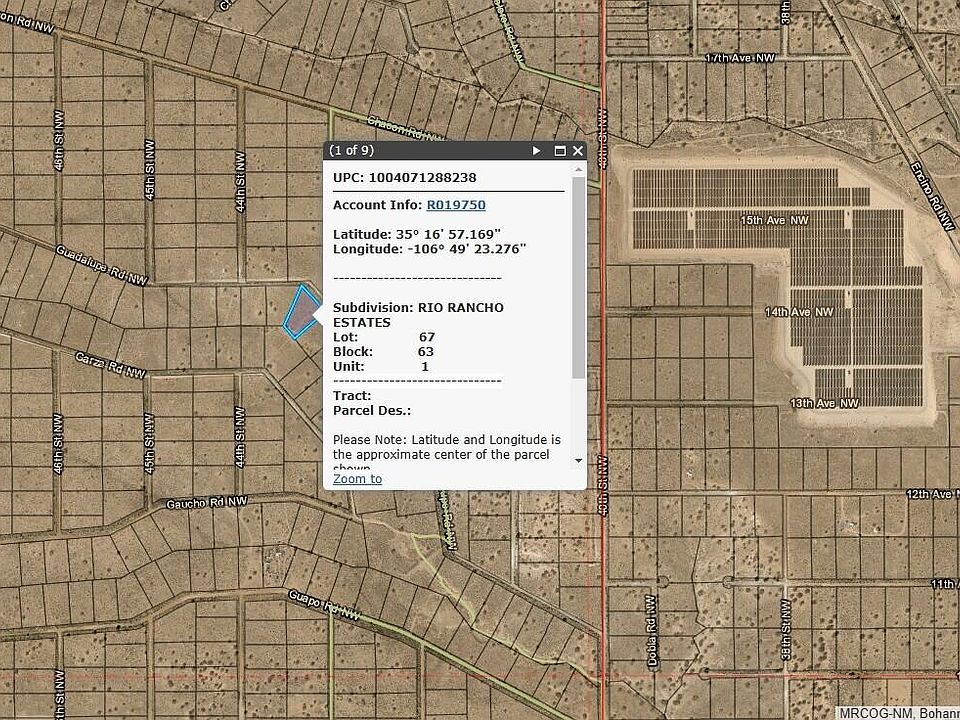Click the Carza Rd NW street label
This screenshot has width=960, height=720.
point(110,365)
